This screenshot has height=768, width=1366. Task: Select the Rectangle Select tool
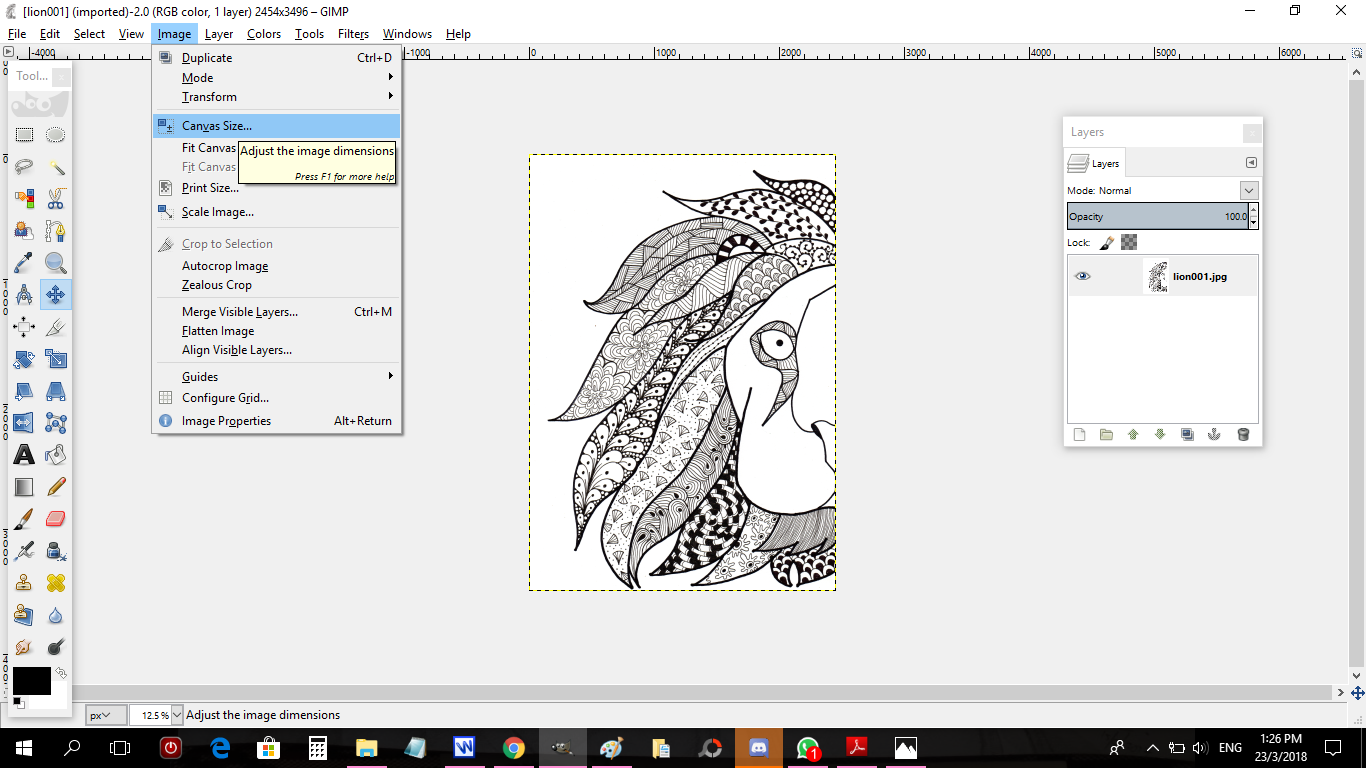tap(24, 135)
